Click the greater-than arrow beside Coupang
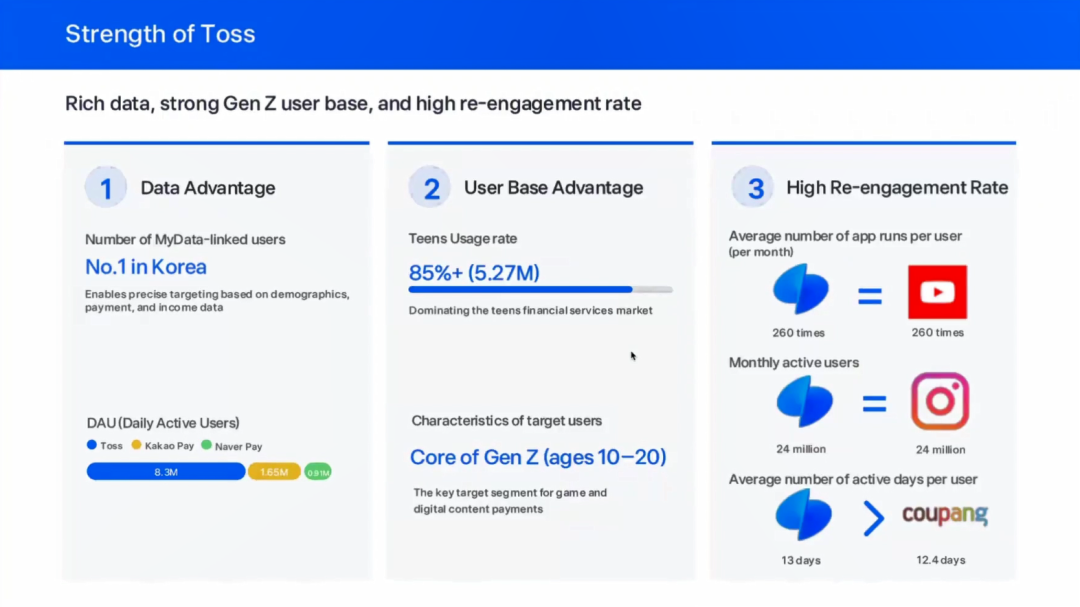Image resolution: width=1080 pixels, height=607 pixels. (x=873, y=519)
